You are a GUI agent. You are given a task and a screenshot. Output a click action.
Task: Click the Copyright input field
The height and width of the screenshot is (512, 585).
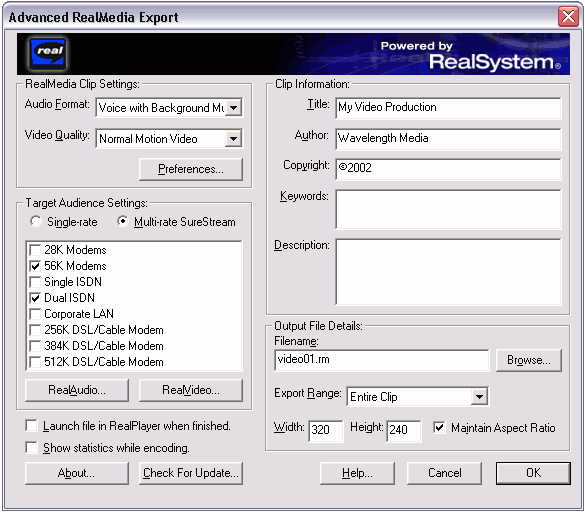click(x=448, y=169)
